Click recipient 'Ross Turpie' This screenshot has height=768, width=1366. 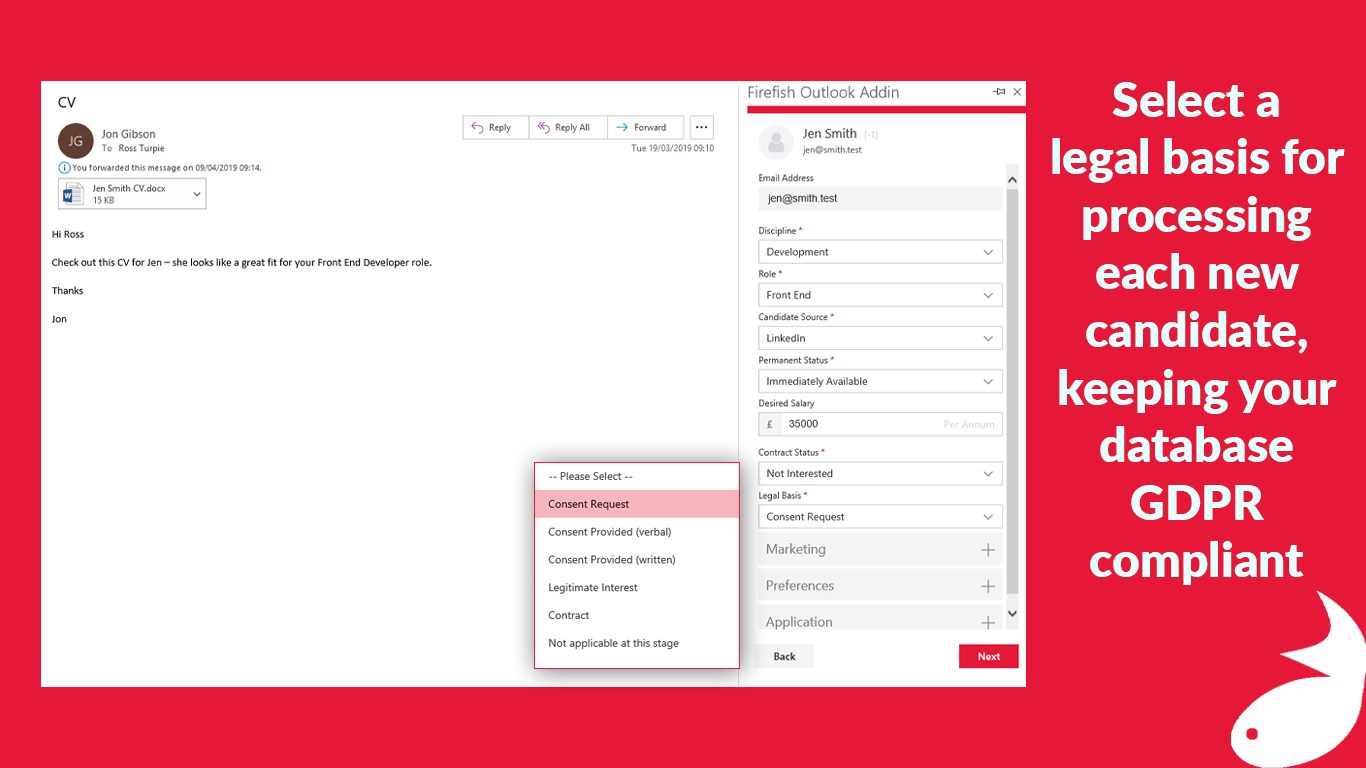click(141, 148)
